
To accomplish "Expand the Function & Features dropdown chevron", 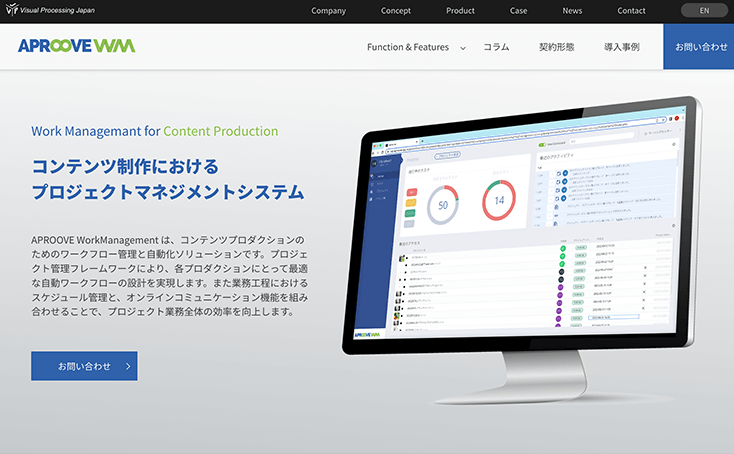I will click(463, 48).
